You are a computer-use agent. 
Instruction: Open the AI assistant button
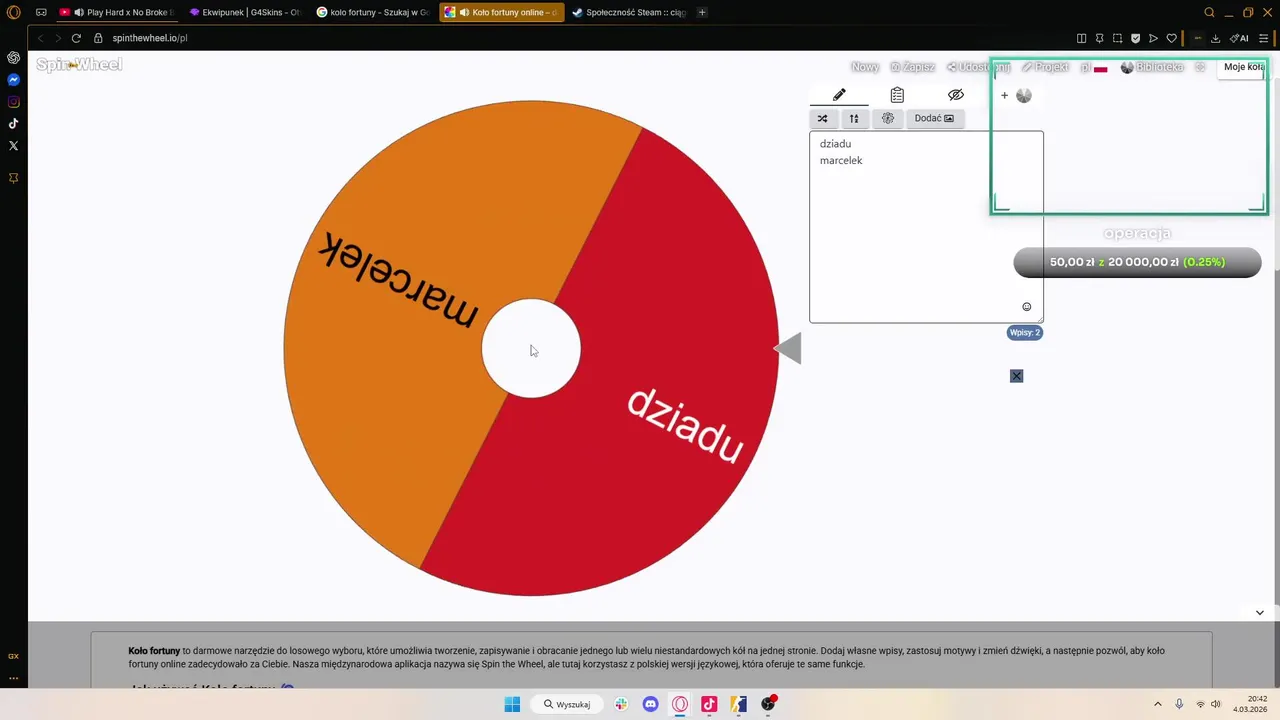pos(1239,38)
